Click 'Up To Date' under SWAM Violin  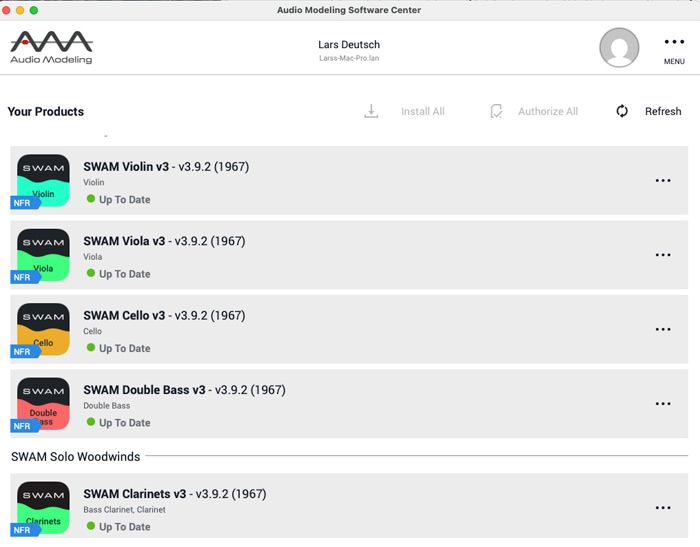pos(125,200)
